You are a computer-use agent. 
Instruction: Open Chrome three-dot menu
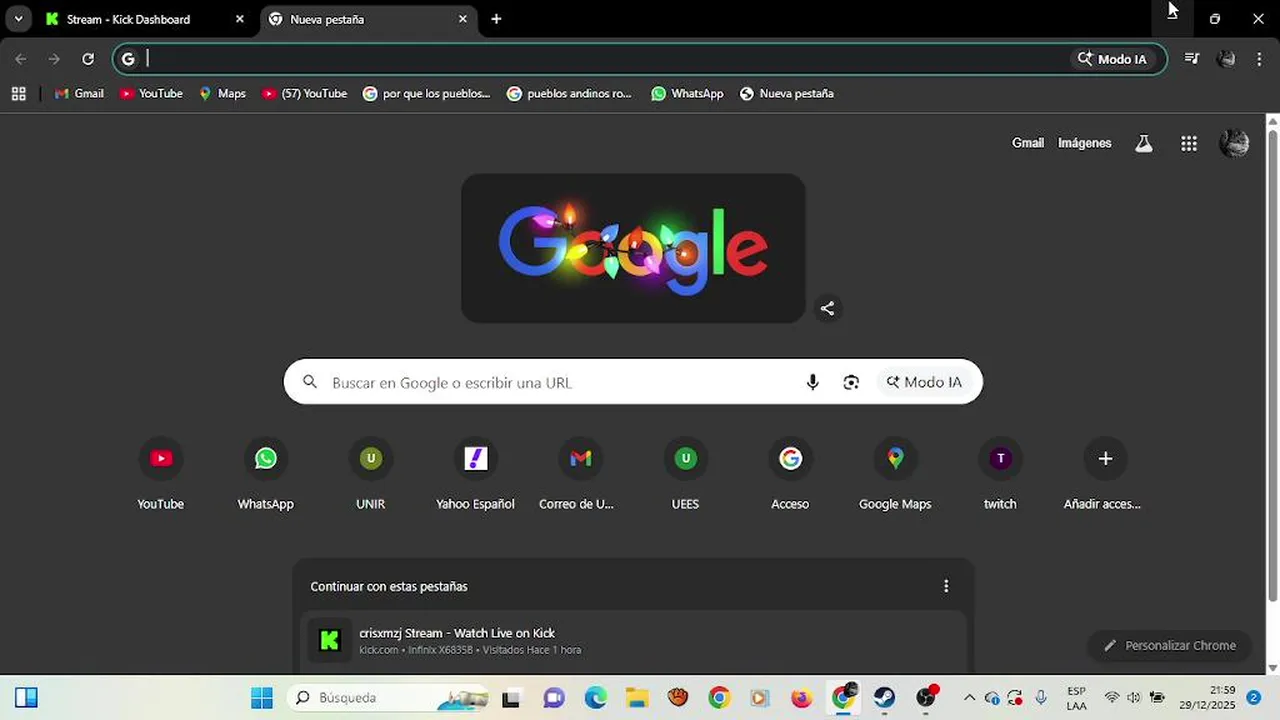point(1259,59)
